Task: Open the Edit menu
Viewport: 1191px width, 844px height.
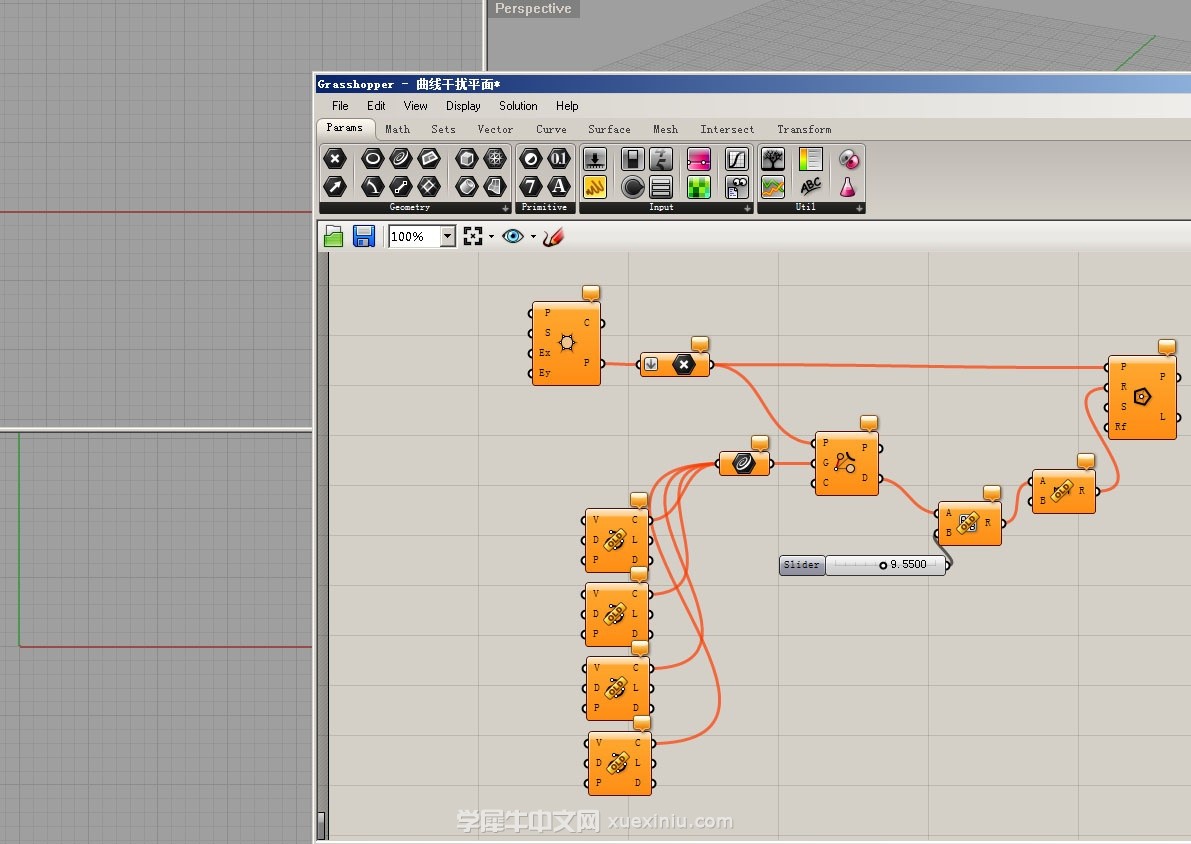Action: pyautogui.click(x=376, y=106)
